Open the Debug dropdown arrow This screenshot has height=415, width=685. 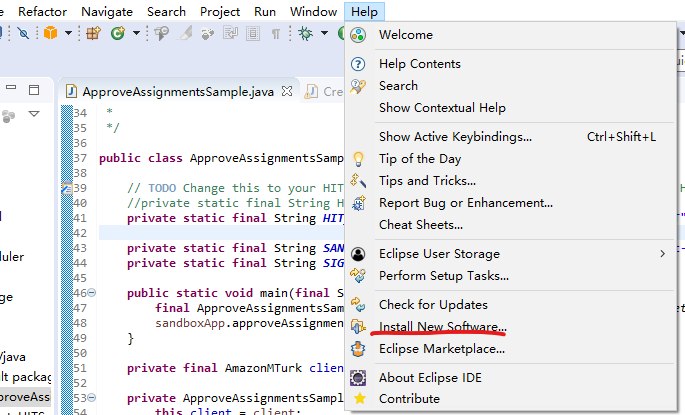324,33
